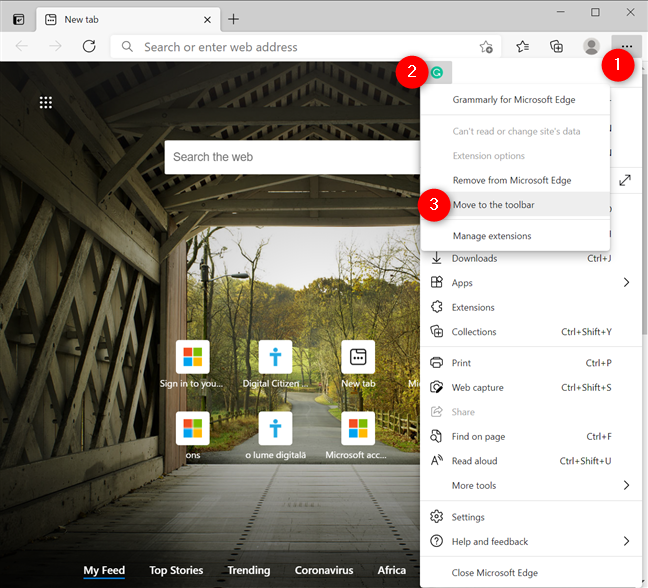Start Read aloud from the menu
The image size is (648, 588).
click(x=531, y=461)
